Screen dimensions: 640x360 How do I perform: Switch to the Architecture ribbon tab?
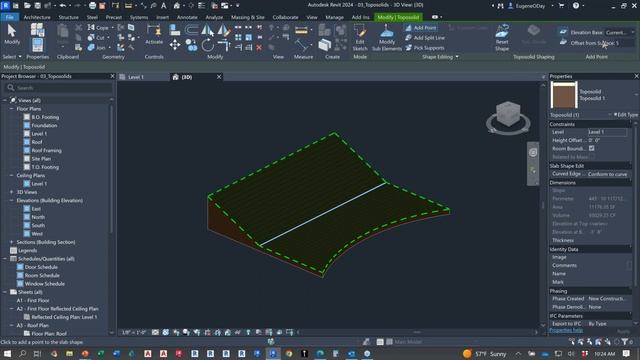(x=37, y=17)
